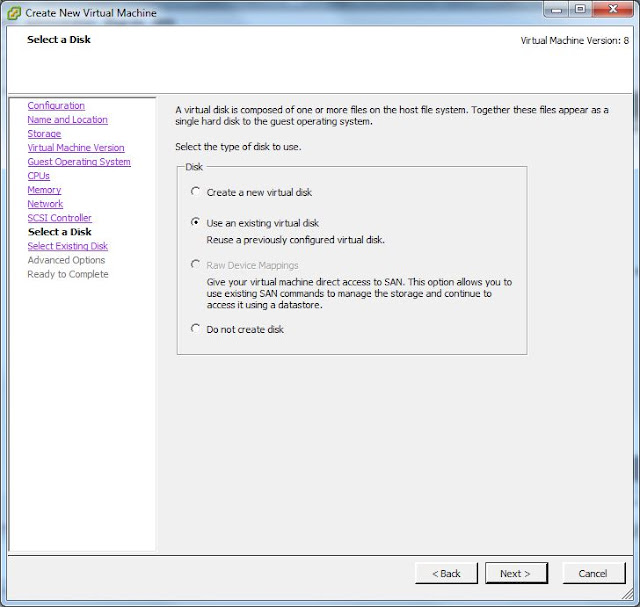Open the CPUs step link

coord(39,176)
